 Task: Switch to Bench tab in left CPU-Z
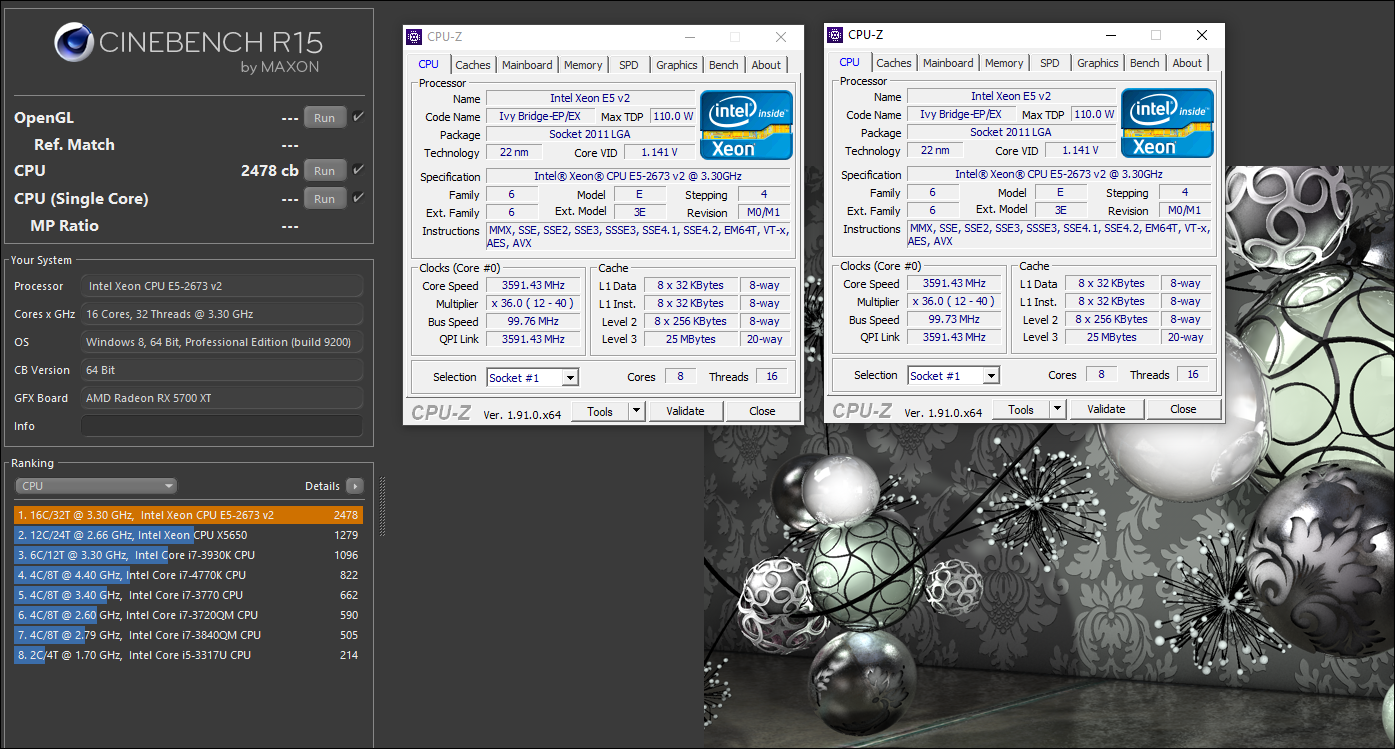[x=724, y=65]
